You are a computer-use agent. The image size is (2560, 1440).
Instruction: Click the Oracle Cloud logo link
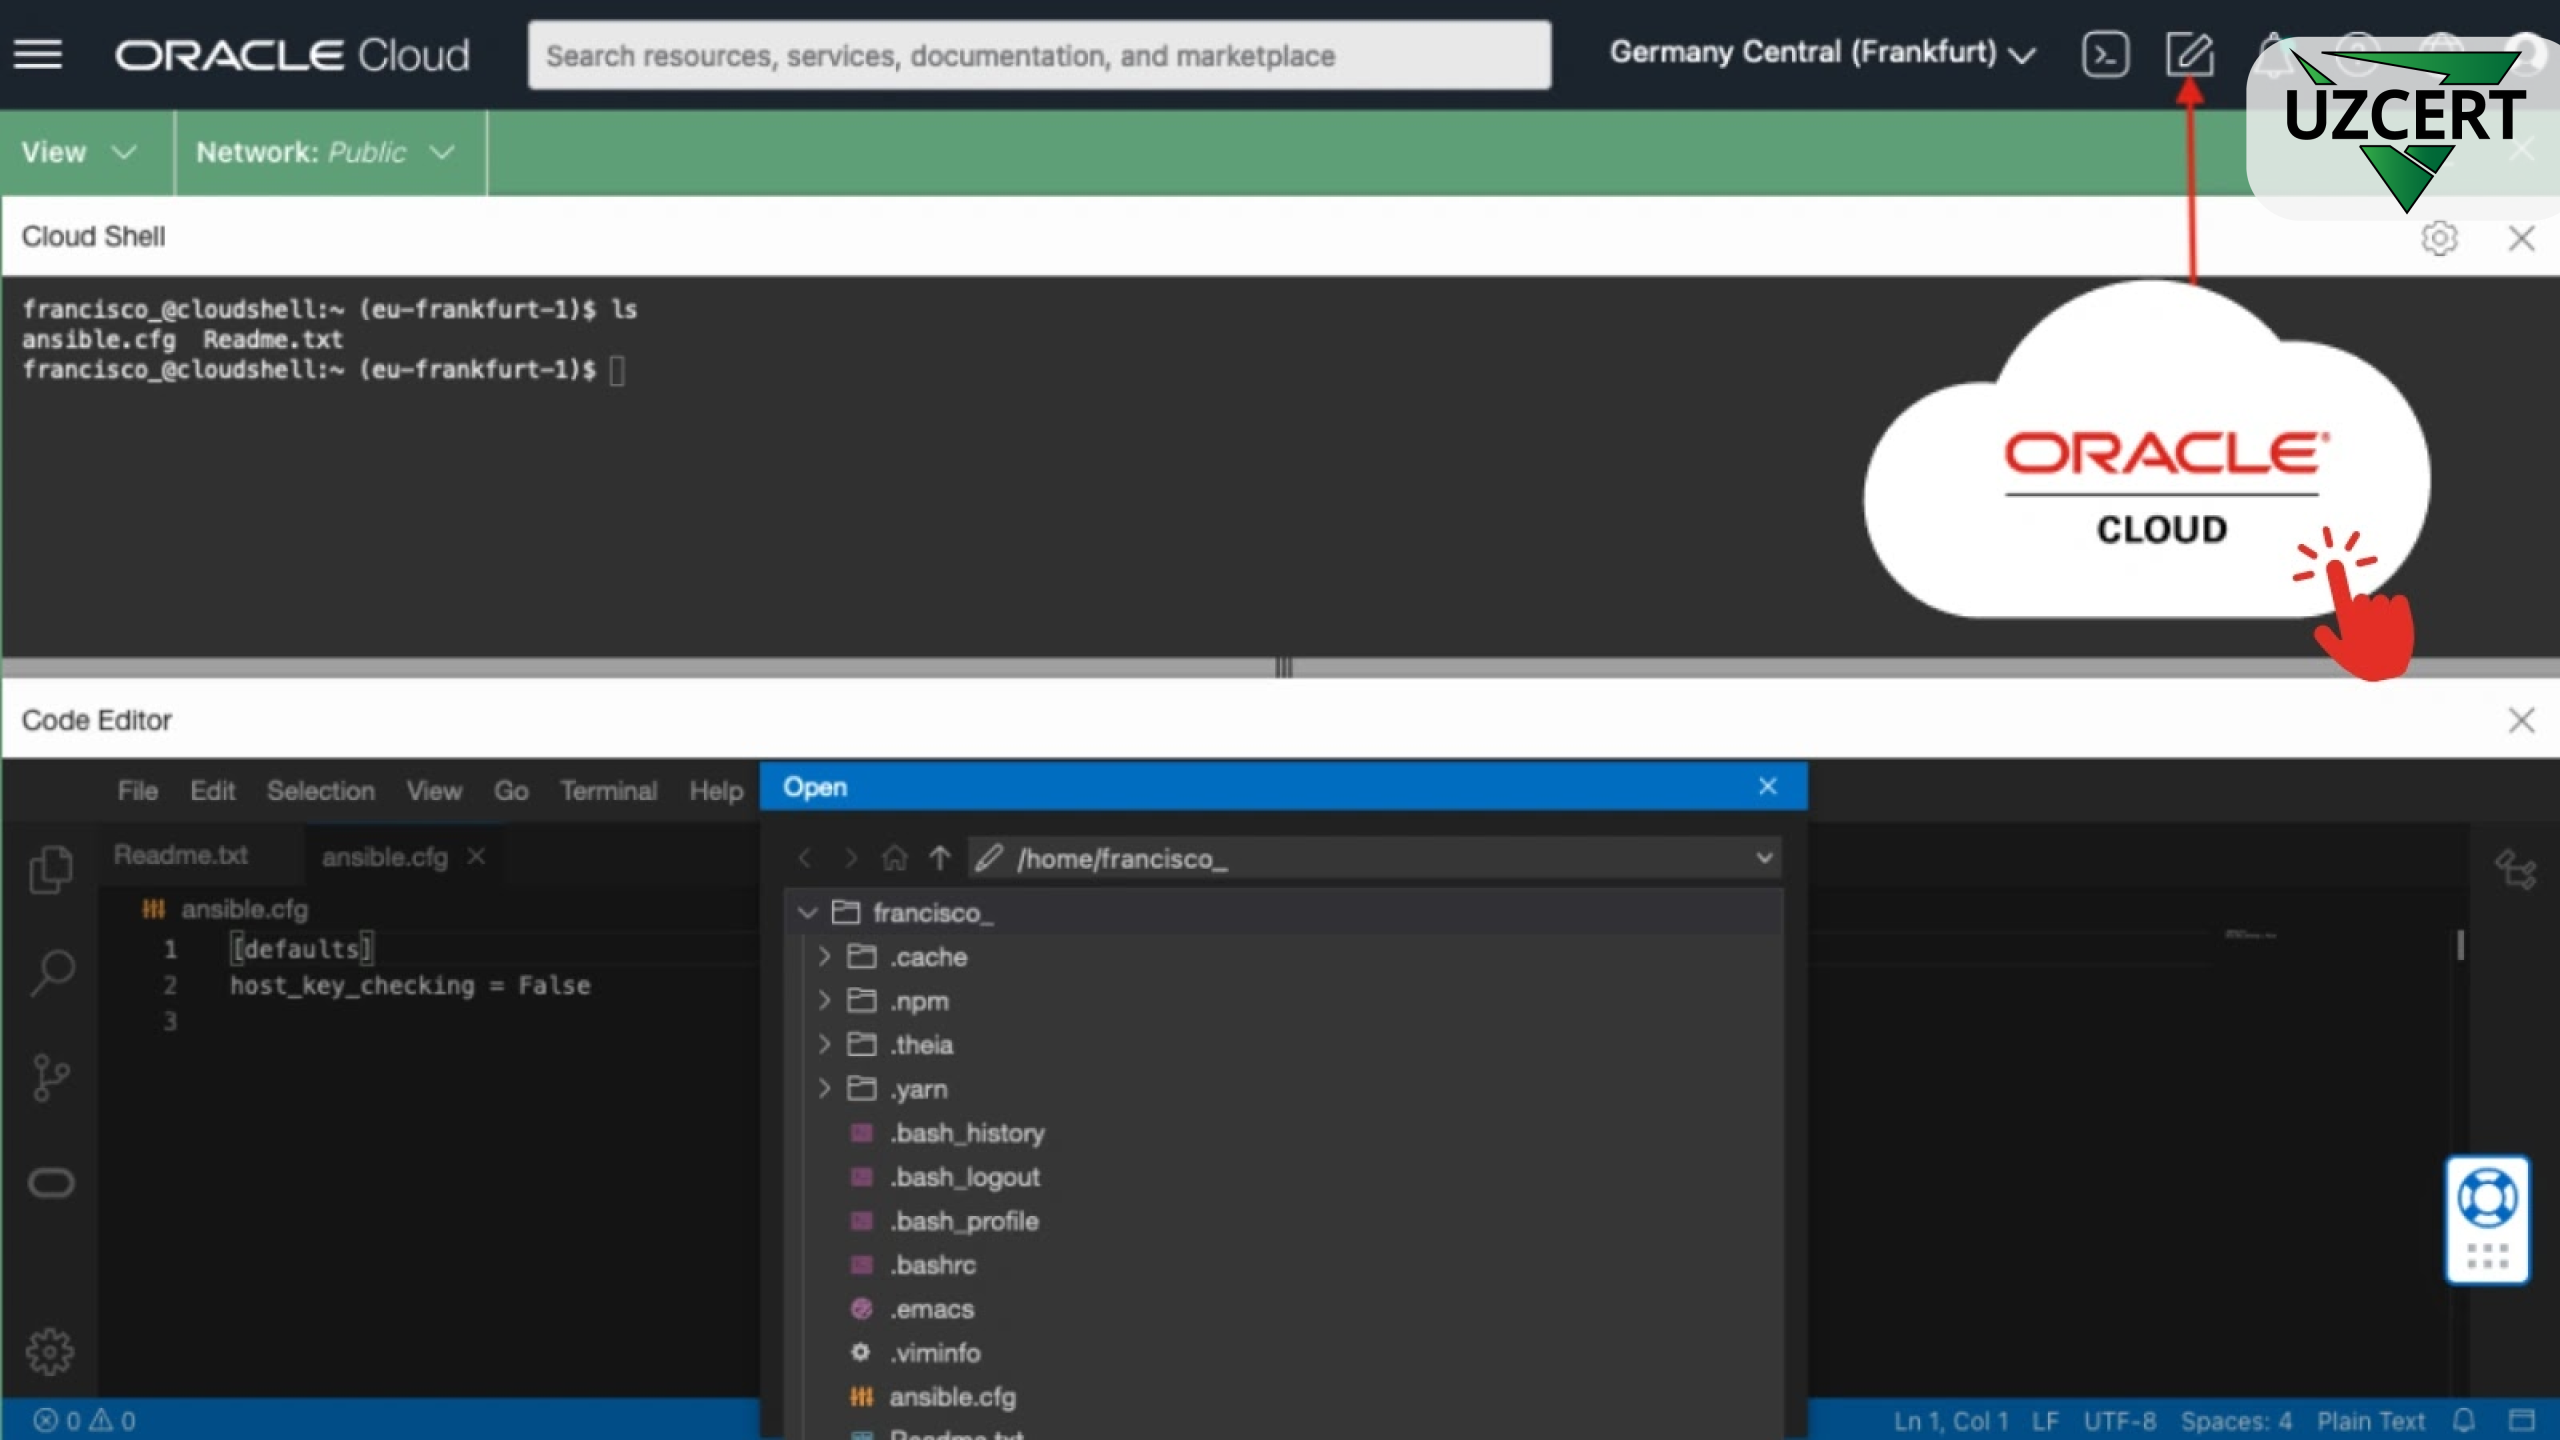(x=292, y=55)
